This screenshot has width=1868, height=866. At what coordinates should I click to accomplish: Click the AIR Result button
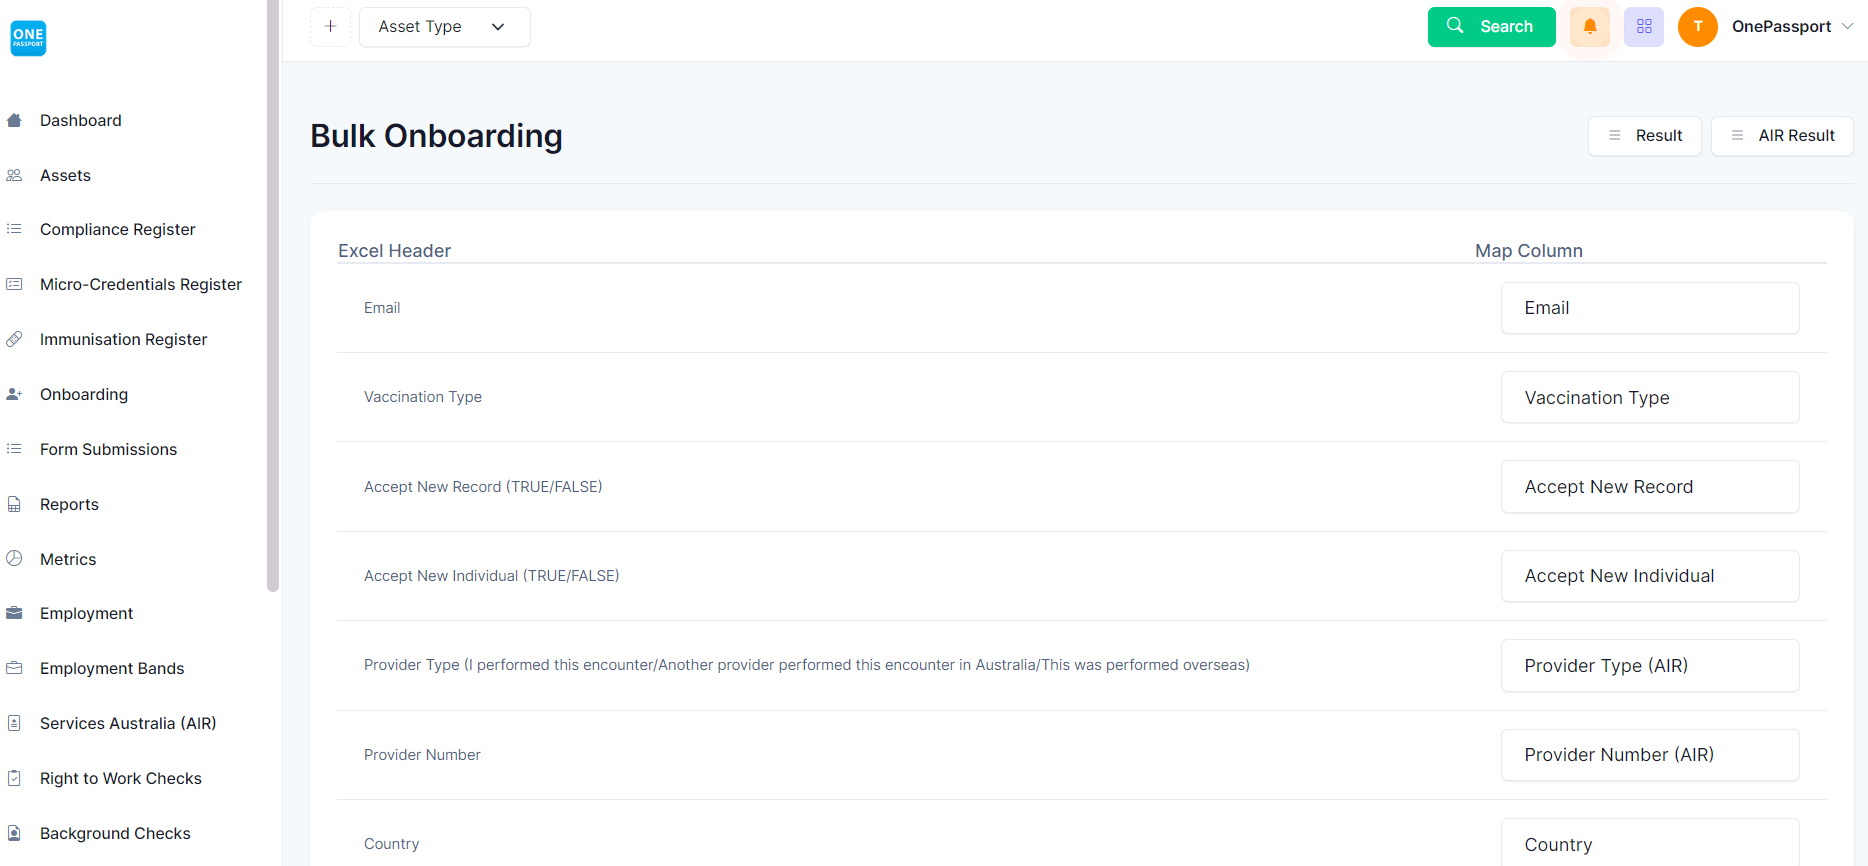click(1782, 136)
